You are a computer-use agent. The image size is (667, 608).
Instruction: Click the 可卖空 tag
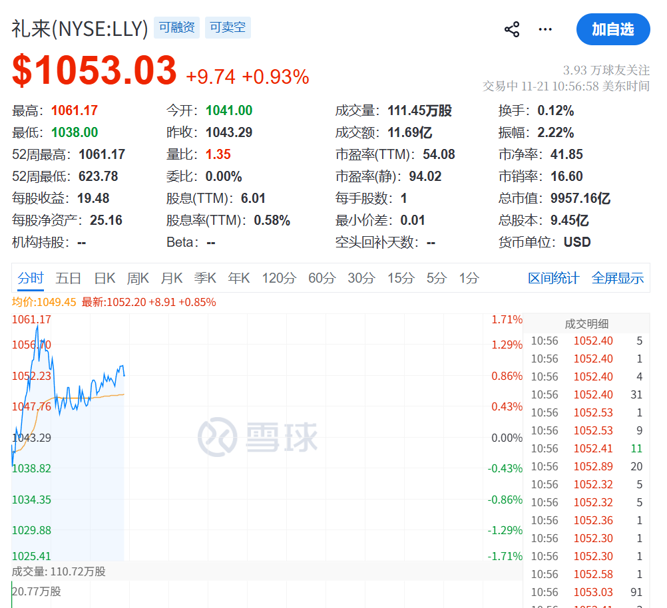click(x=228, y=28)
